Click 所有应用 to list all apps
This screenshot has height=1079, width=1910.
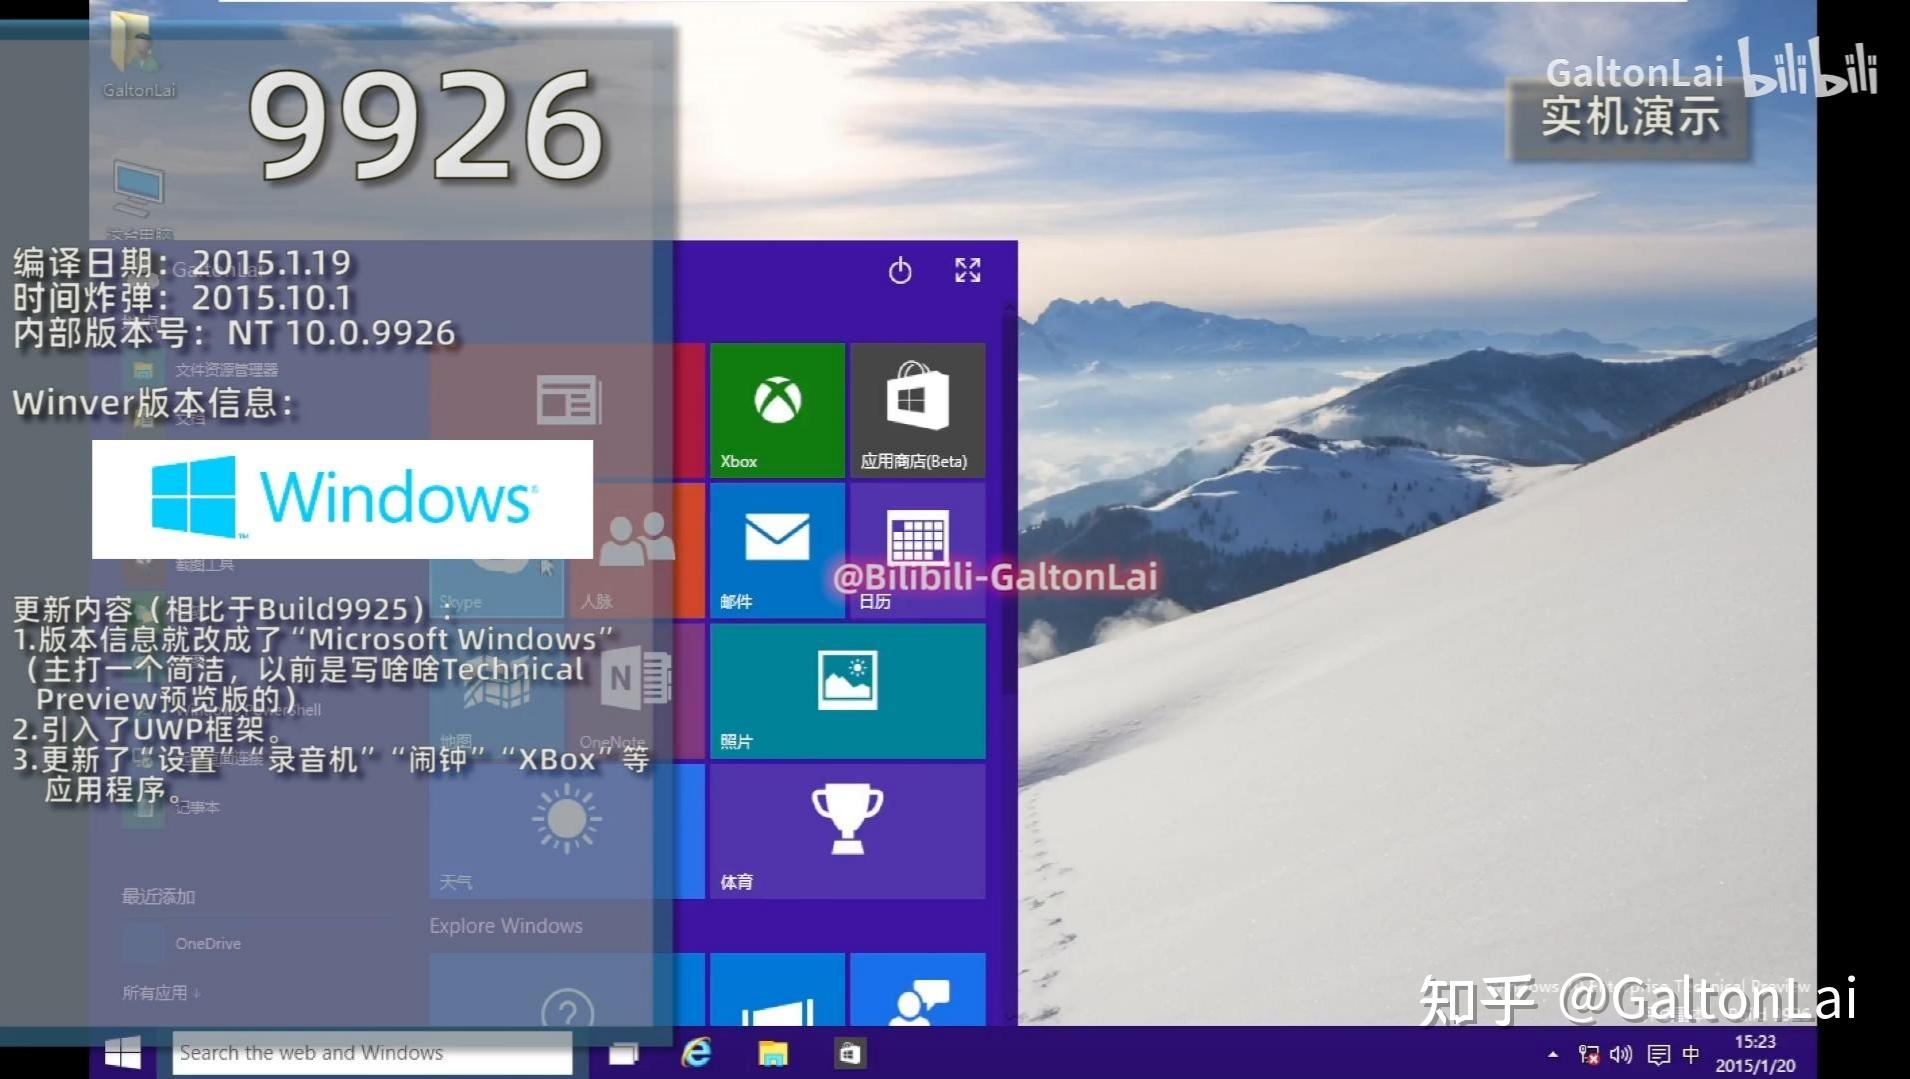point(161,993)
